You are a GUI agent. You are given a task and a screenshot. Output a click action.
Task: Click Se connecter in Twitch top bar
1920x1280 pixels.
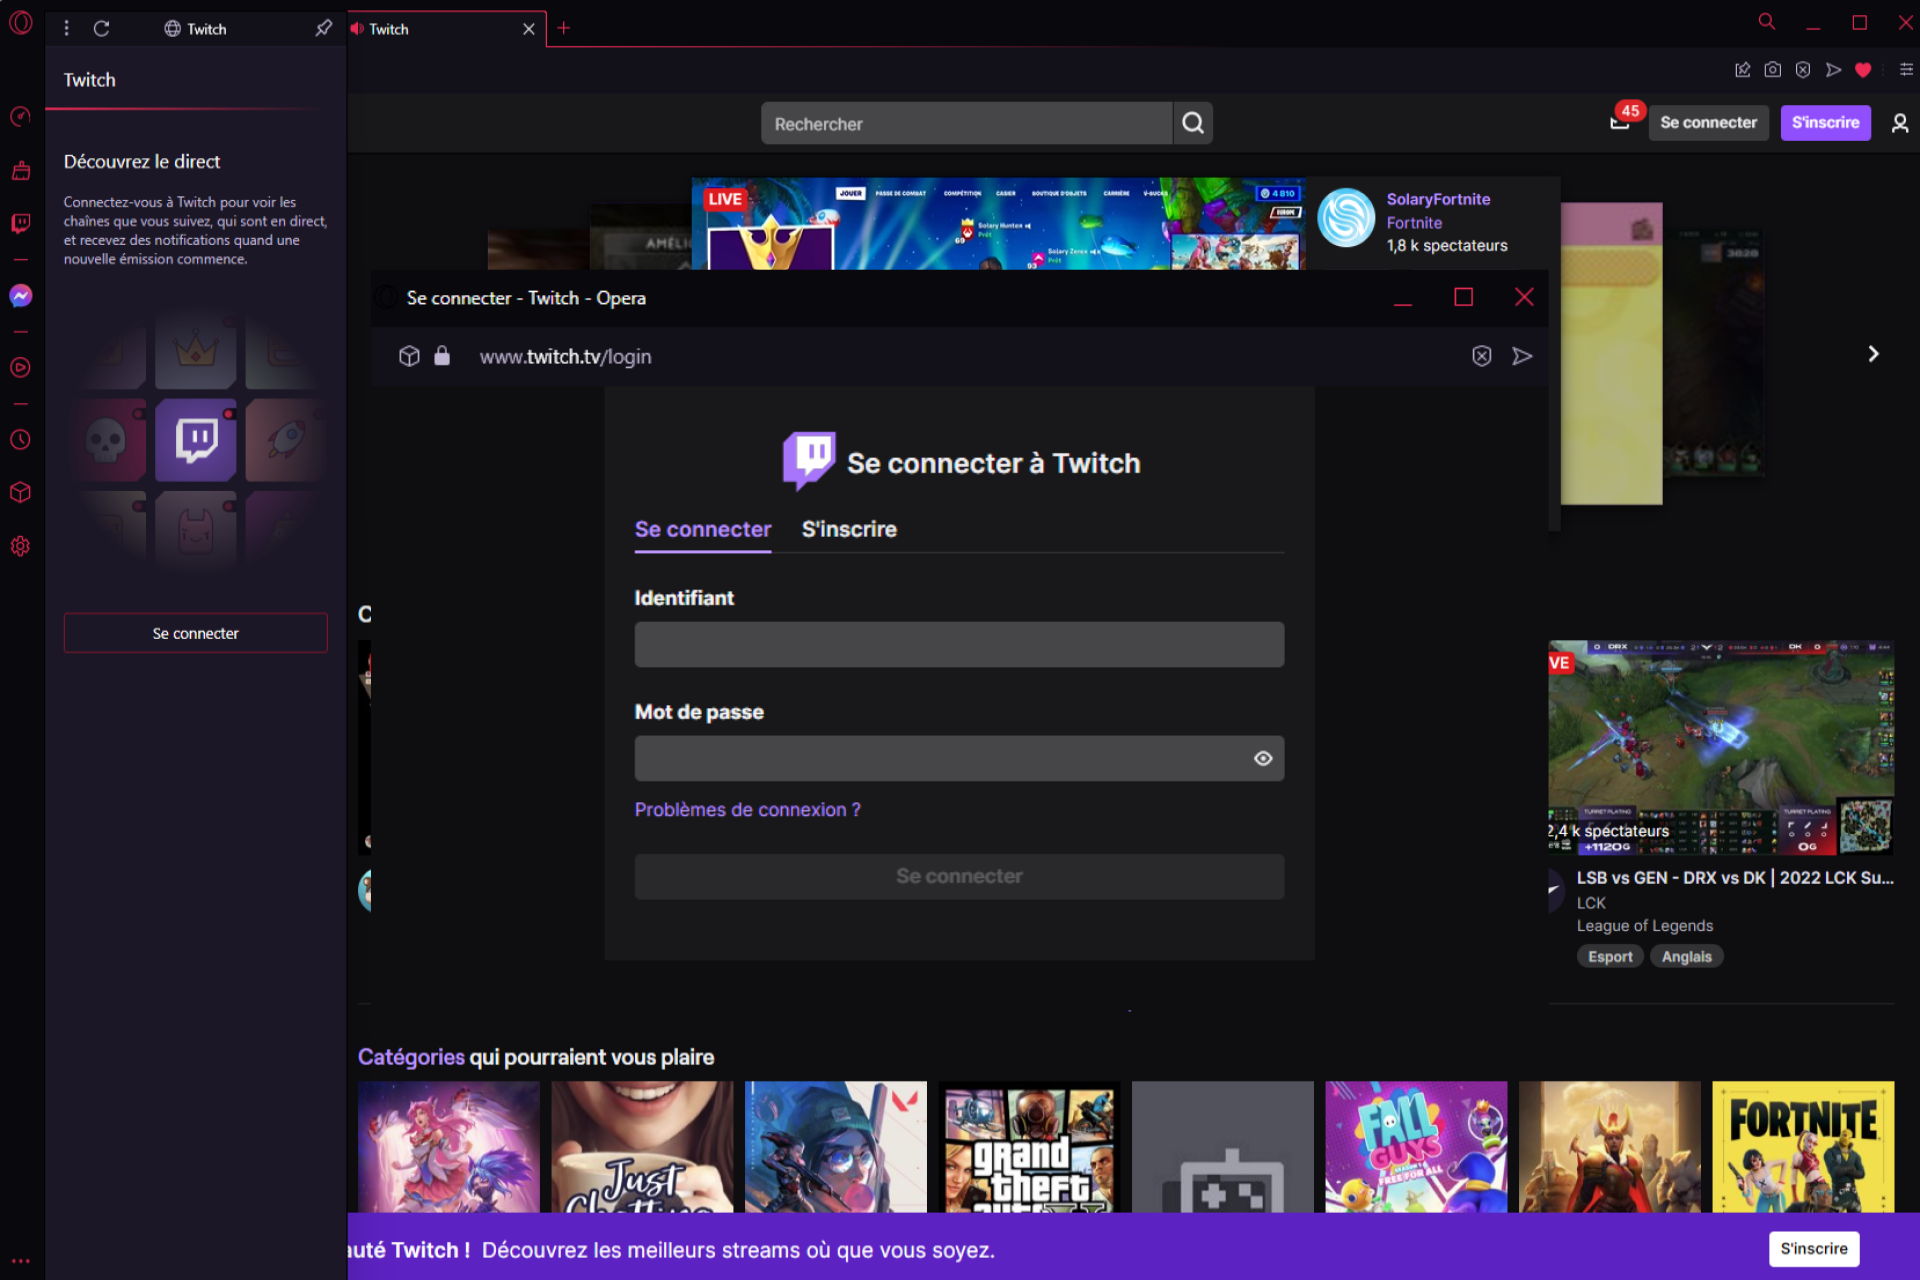tap(1708, 123)
